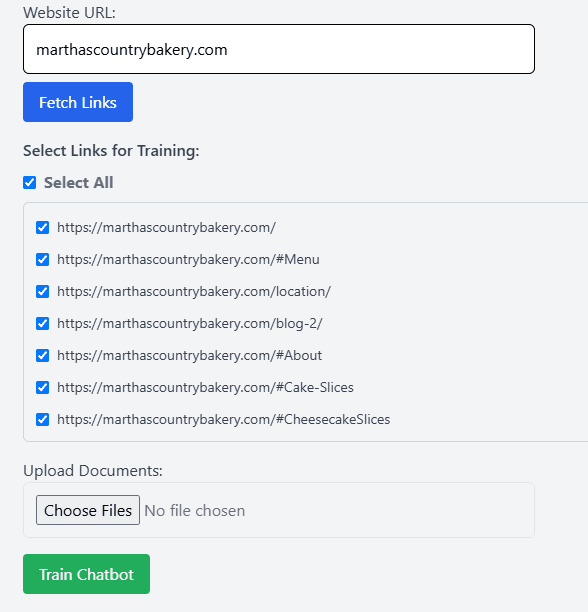Image resolution: width=588 pixels, height=612 pixels.
Task: Click the location/ URL text
Action: (x=194, y=291)
